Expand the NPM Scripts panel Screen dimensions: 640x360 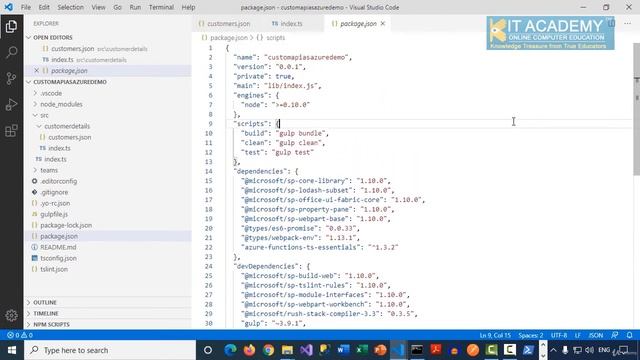[x=108, y=324]
